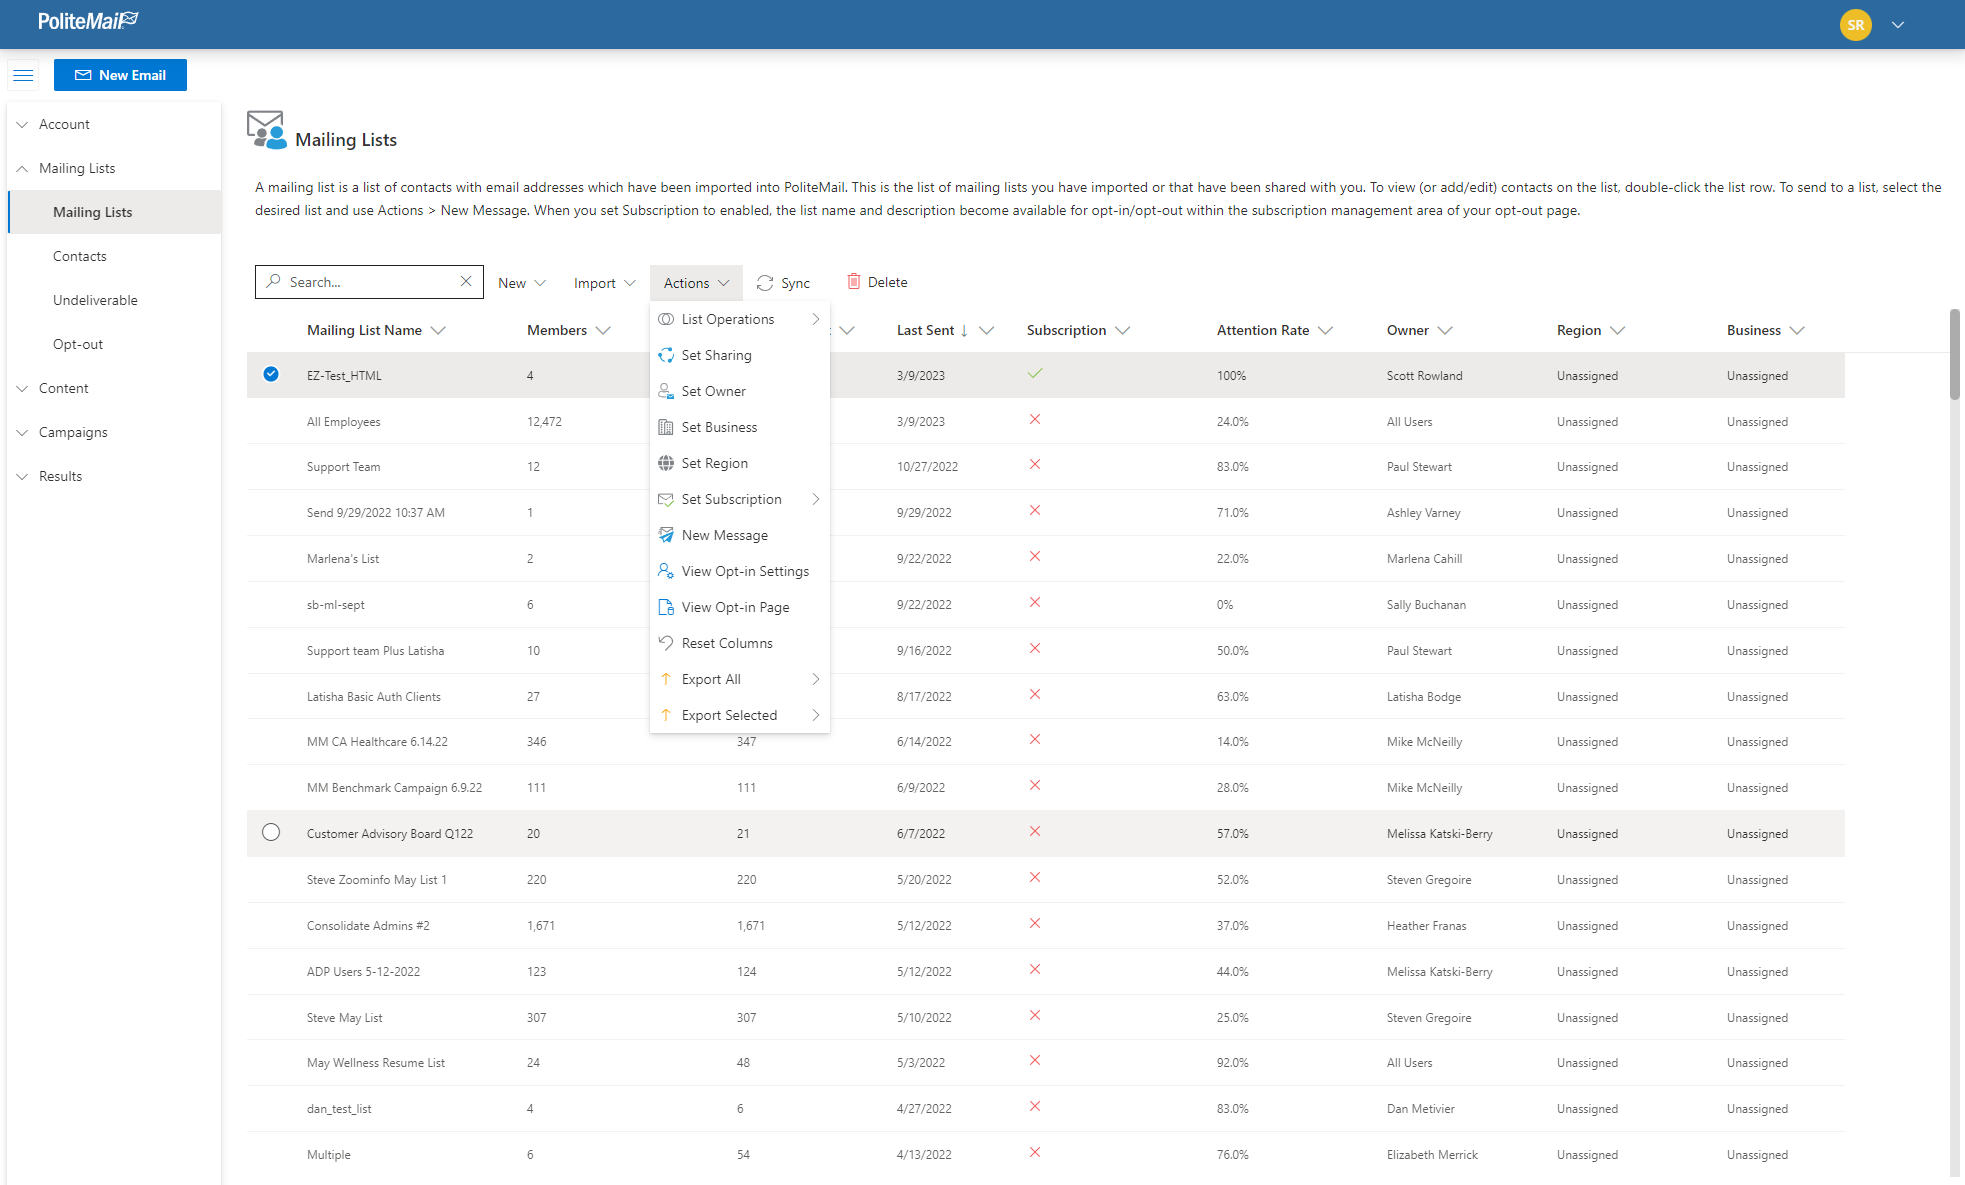This screenshot has height=1185, width=1965.
Task: Choose New Message from Actions menu
Action: click(724, 535)
